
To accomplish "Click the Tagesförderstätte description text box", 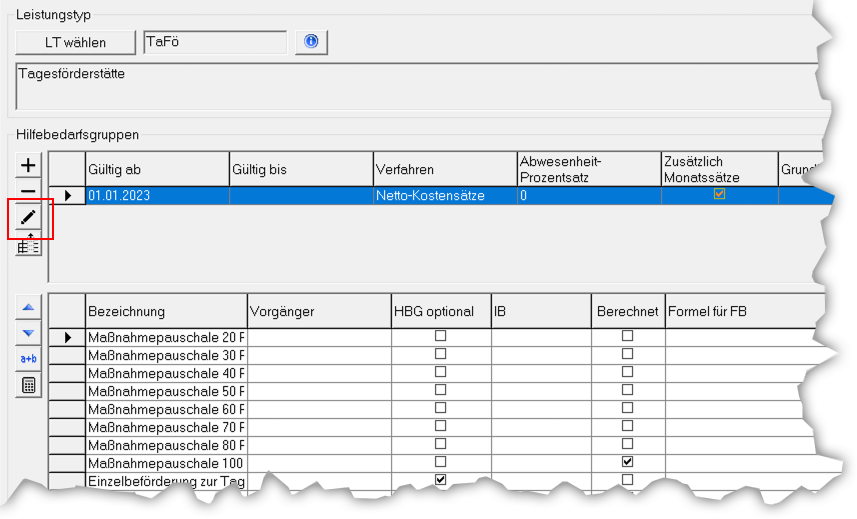I will [x=410, y=86].
